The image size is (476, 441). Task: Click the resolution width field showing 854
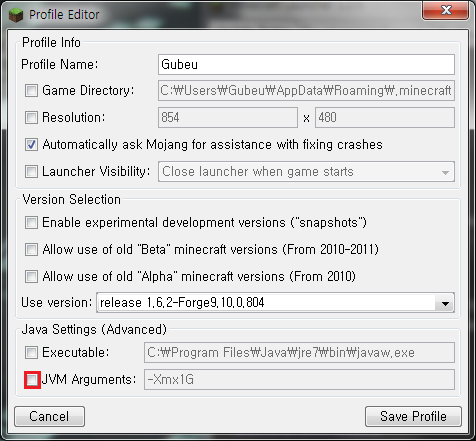(228, 117)
